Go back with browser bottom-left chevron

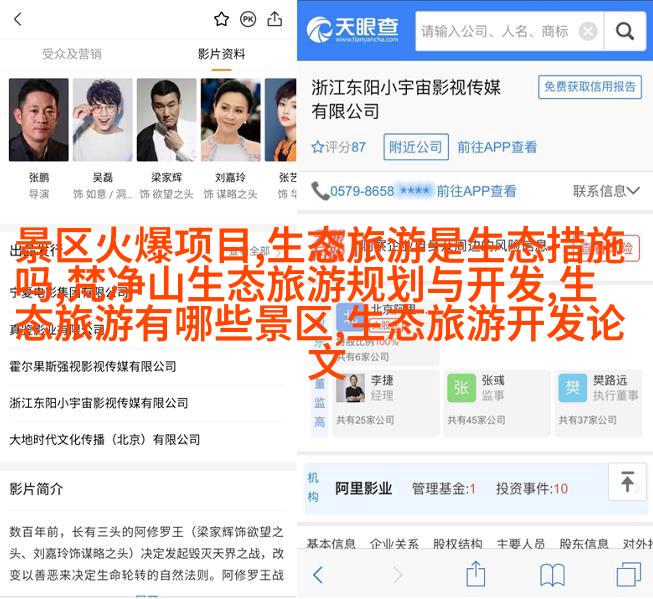[x=318, y=575]
